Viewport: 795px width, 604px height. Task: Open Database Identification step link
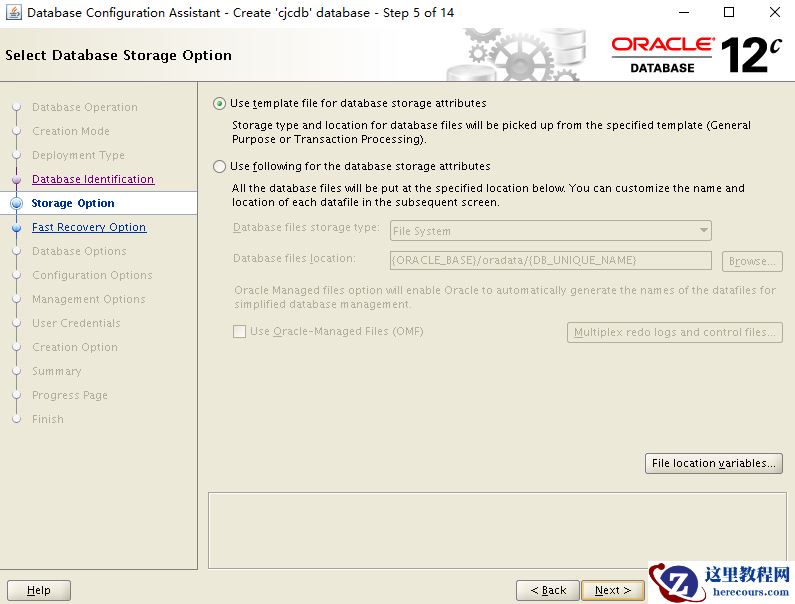pos(93,179)
